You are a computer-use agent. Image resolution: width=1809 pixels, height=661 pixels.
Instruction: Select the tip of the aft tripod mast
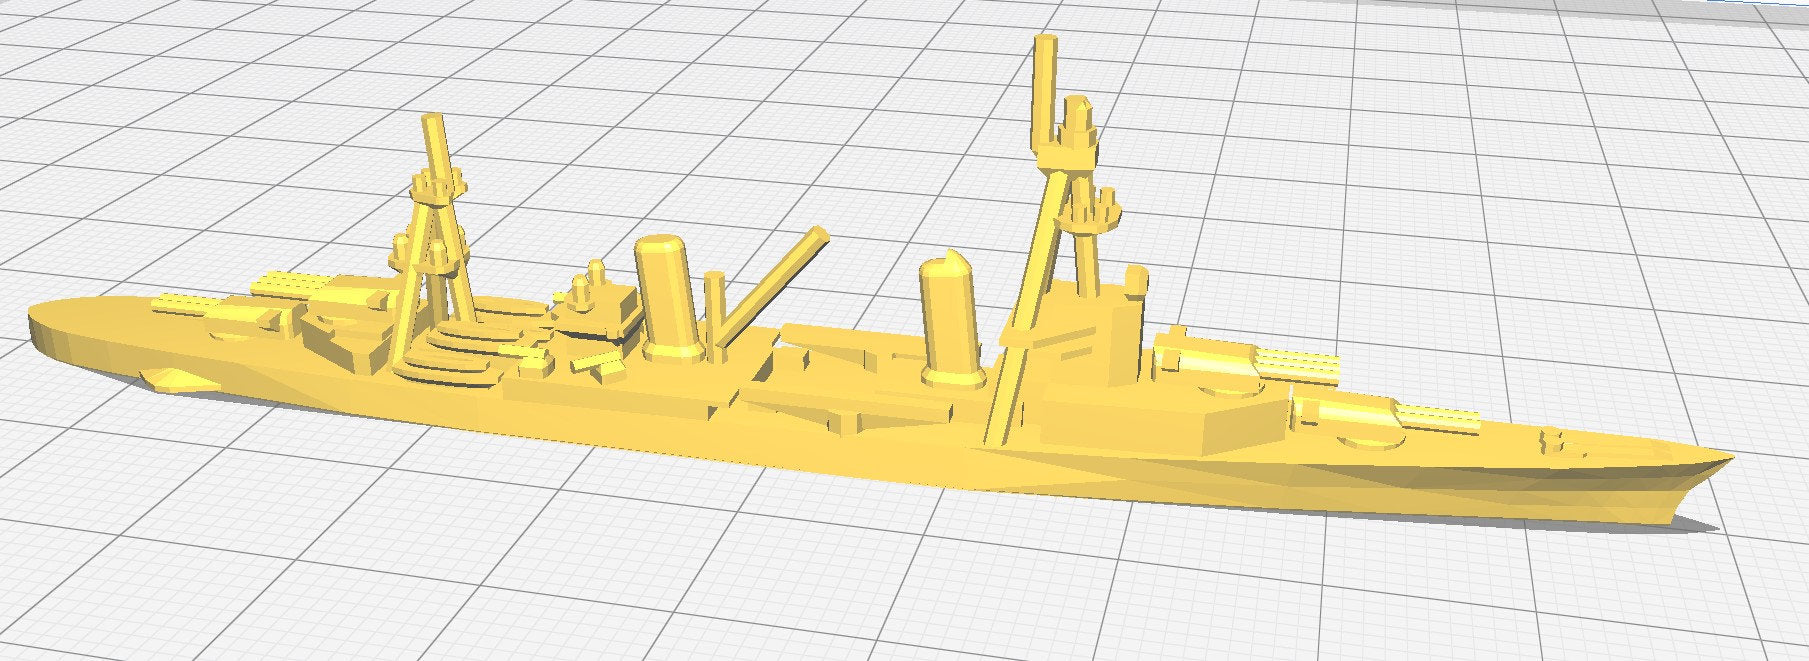coord(433,125)
